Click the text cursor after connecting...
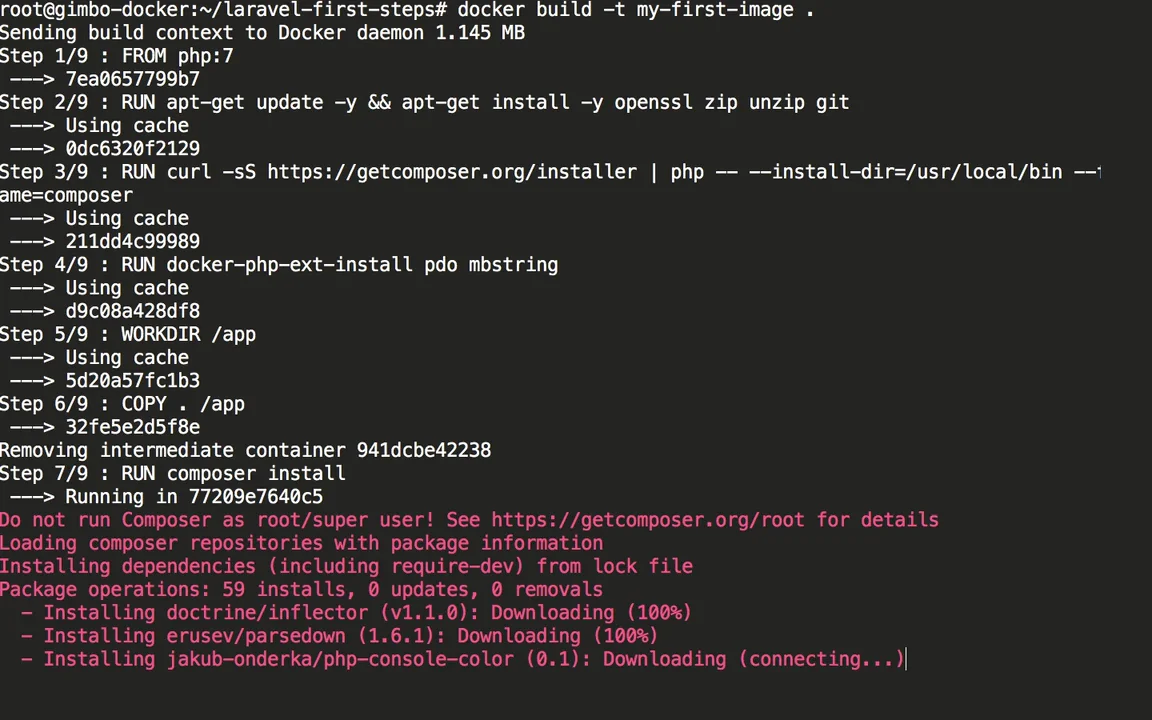Image resolution: width=1152 pixels, height=720 pixels. click(907, 659)
